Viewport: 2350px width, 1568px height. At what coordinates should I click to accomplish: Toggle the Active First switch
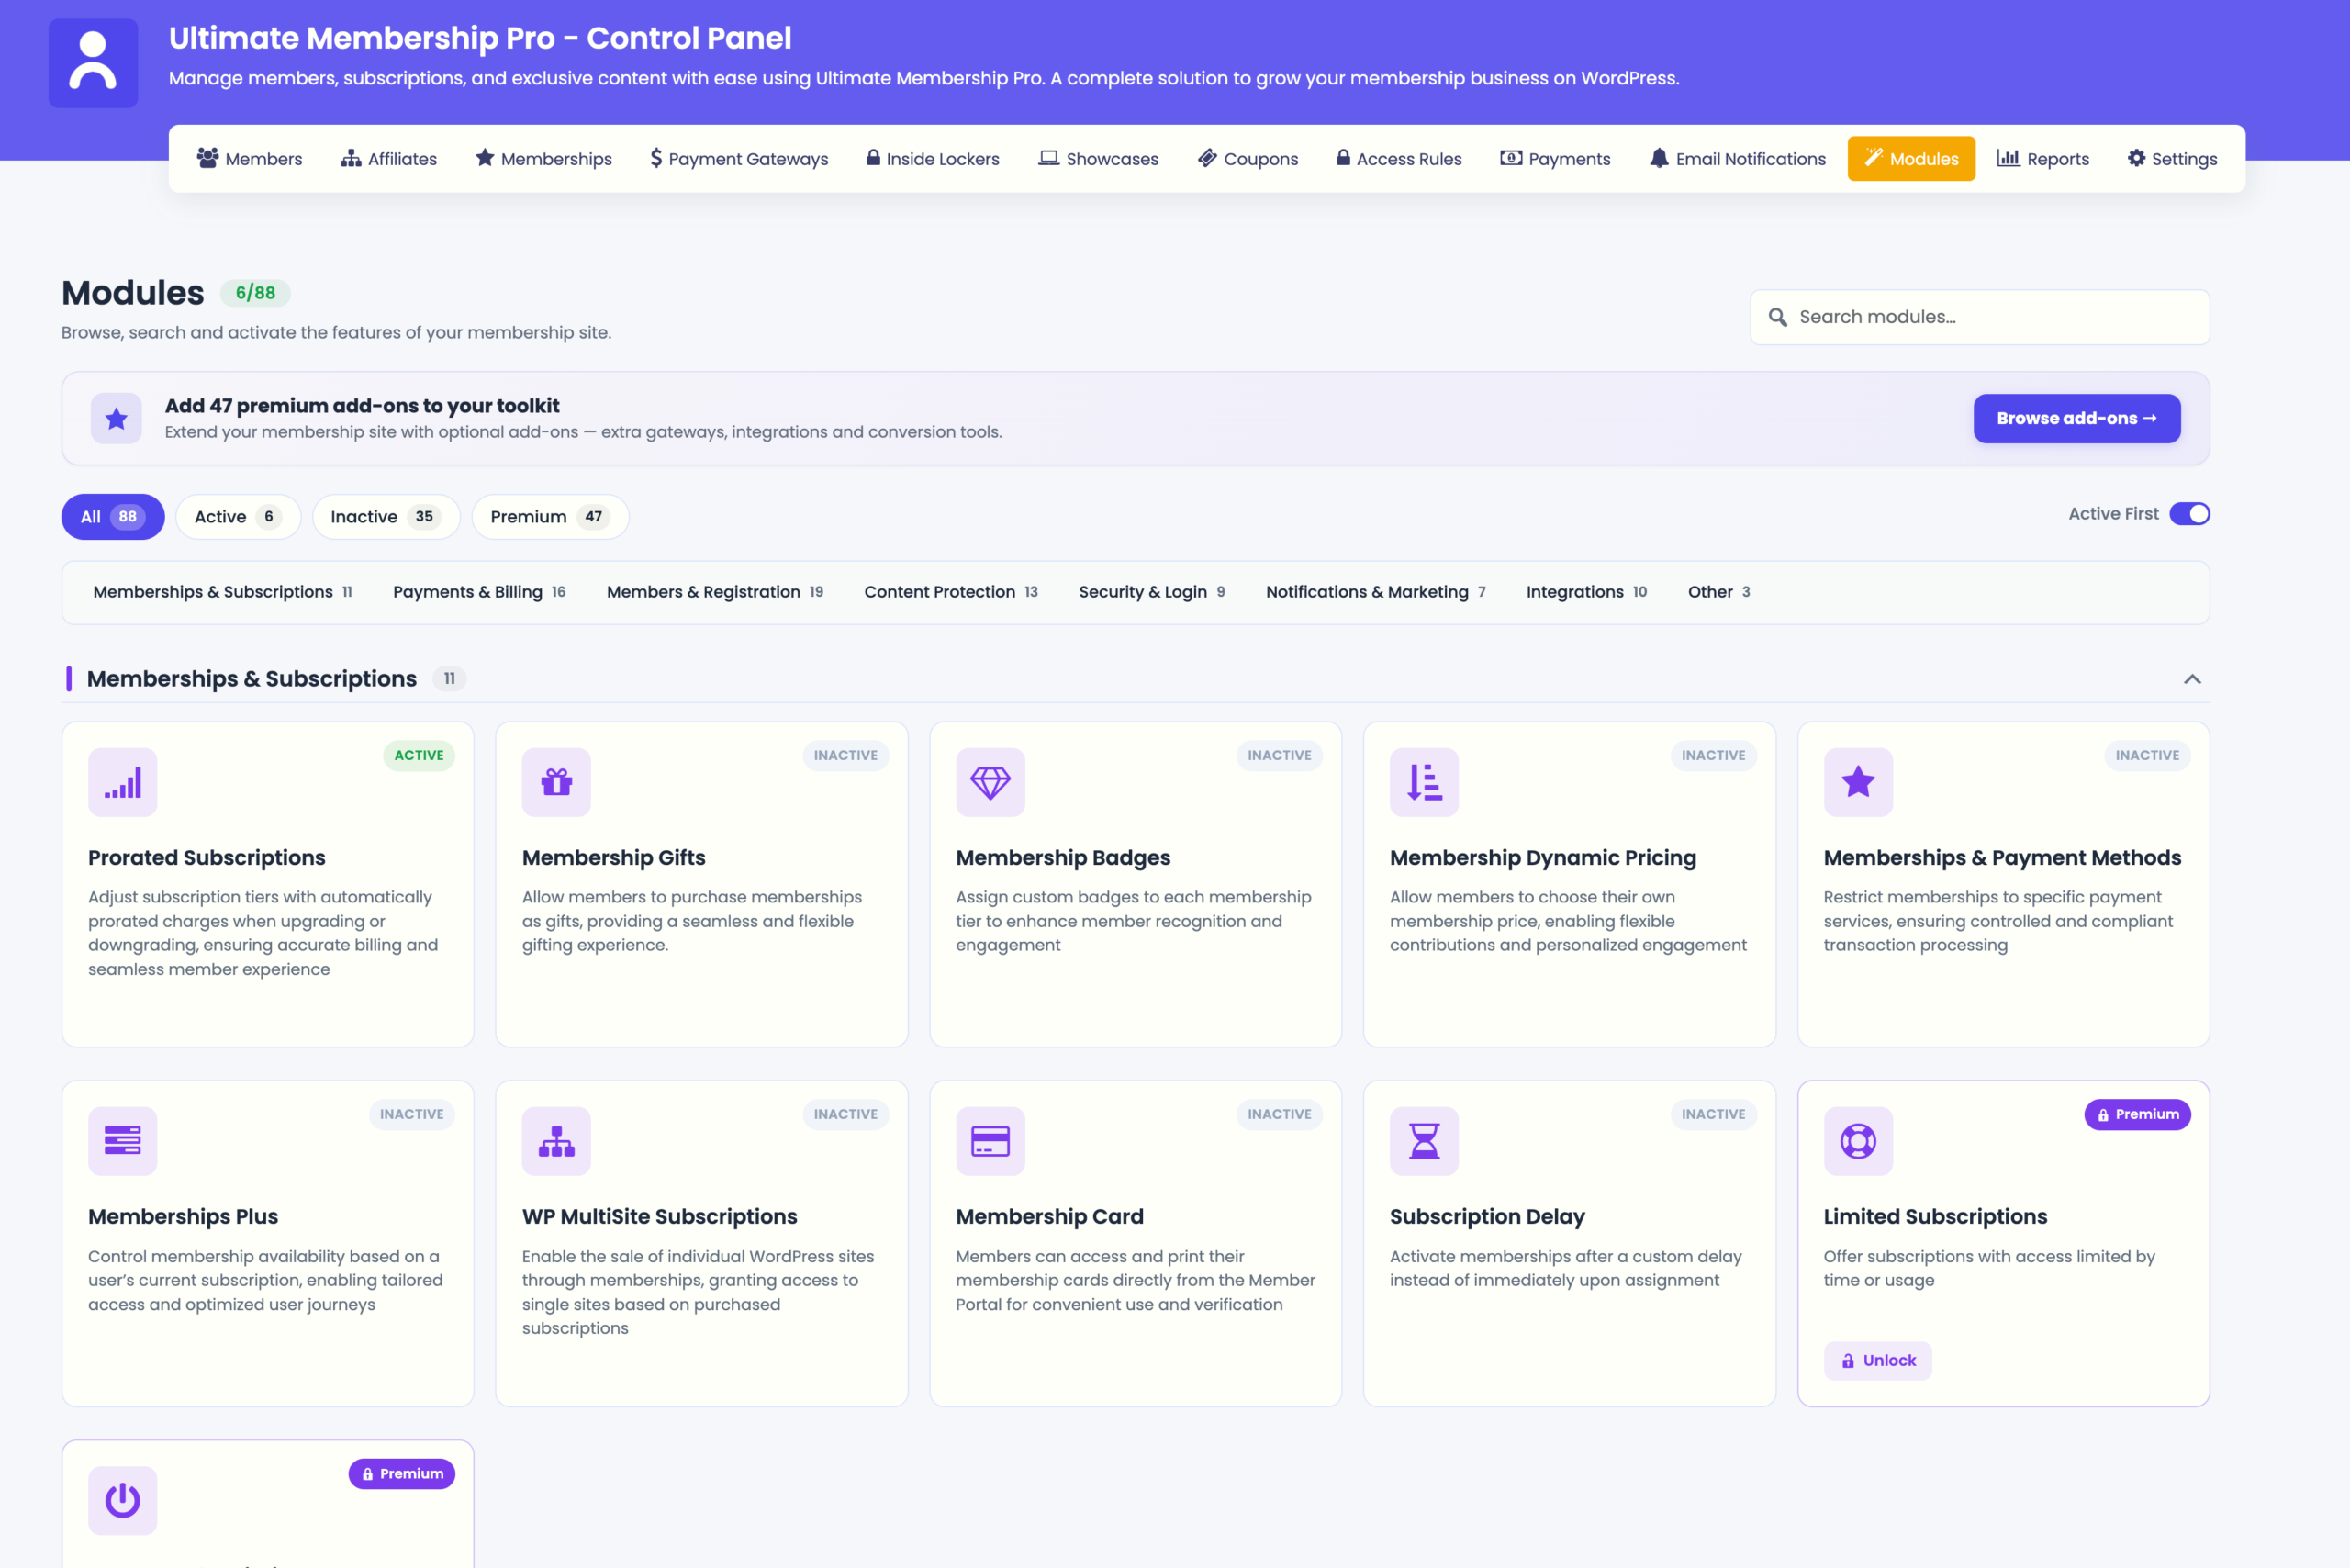click(x=2189, y=514)
